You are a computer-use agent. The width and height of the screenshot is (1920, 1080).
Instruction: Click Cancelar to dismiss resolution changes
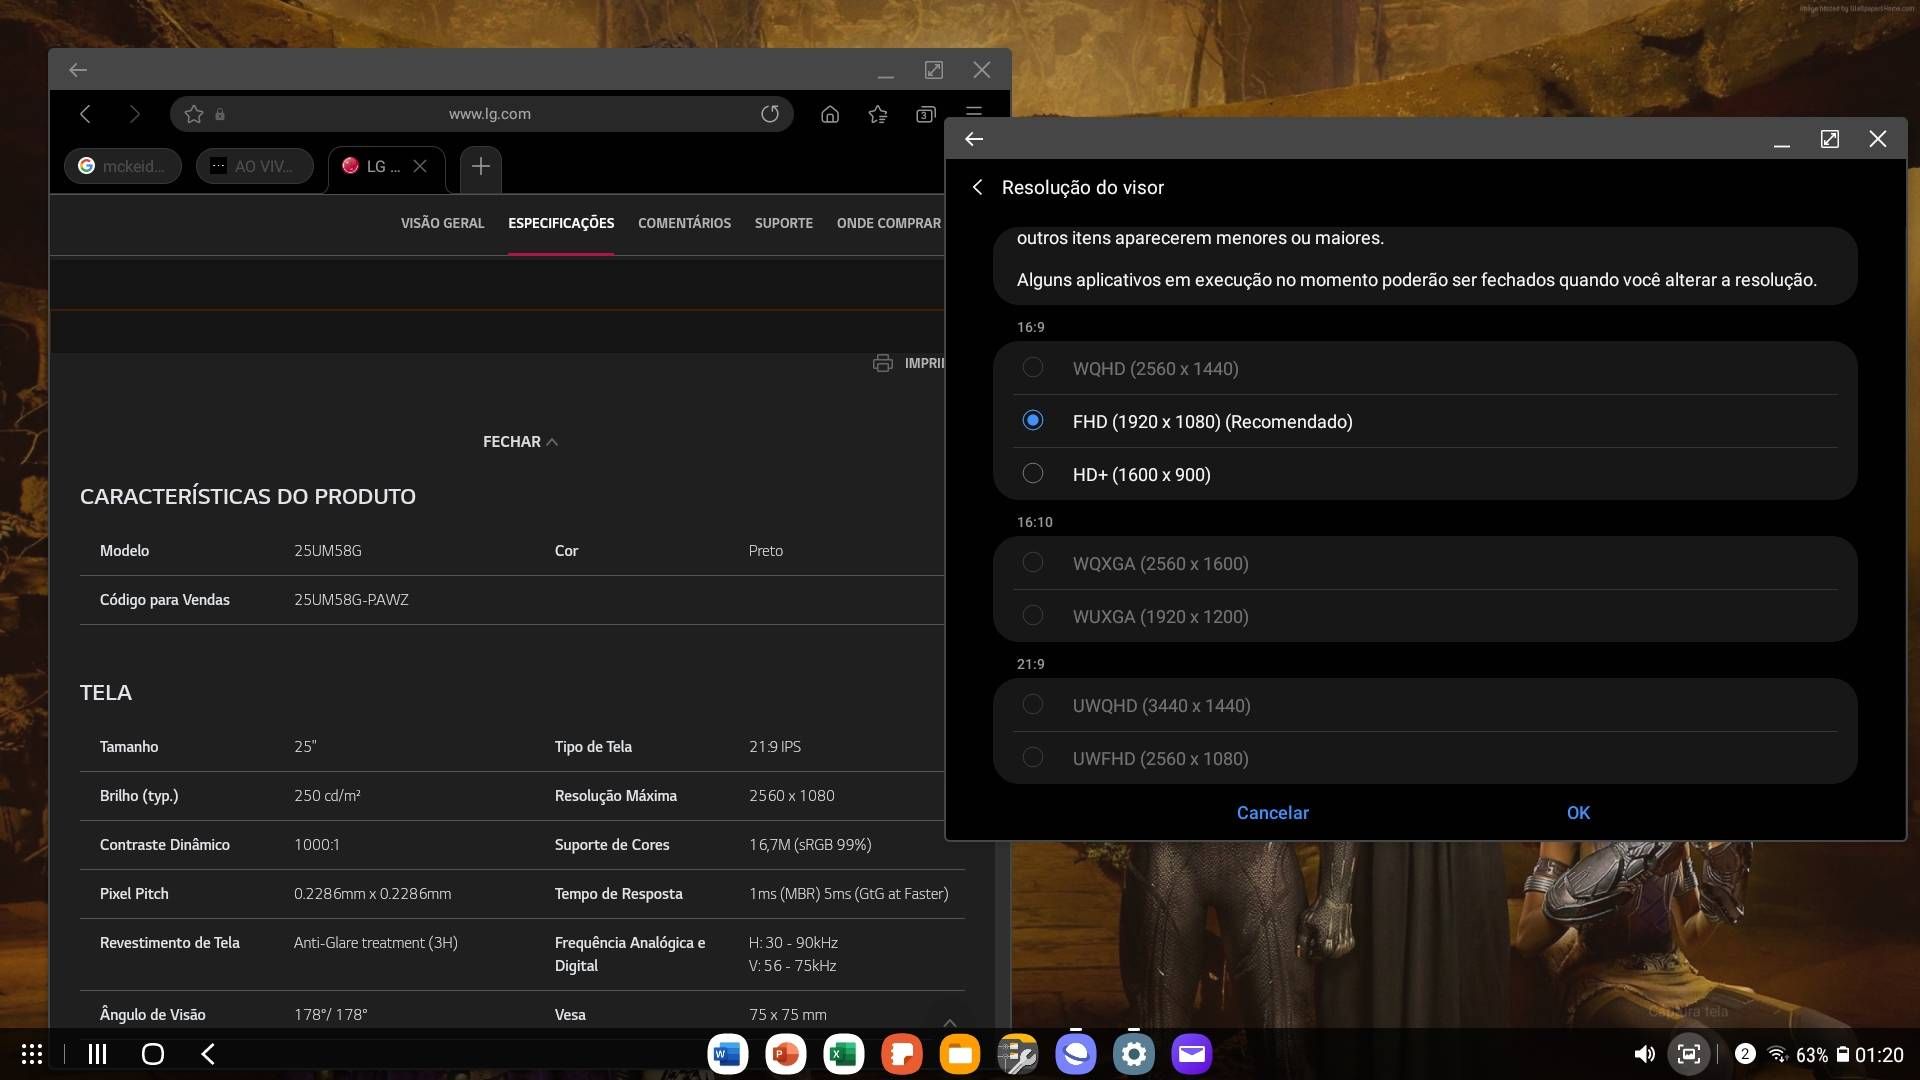(1272, 813)
